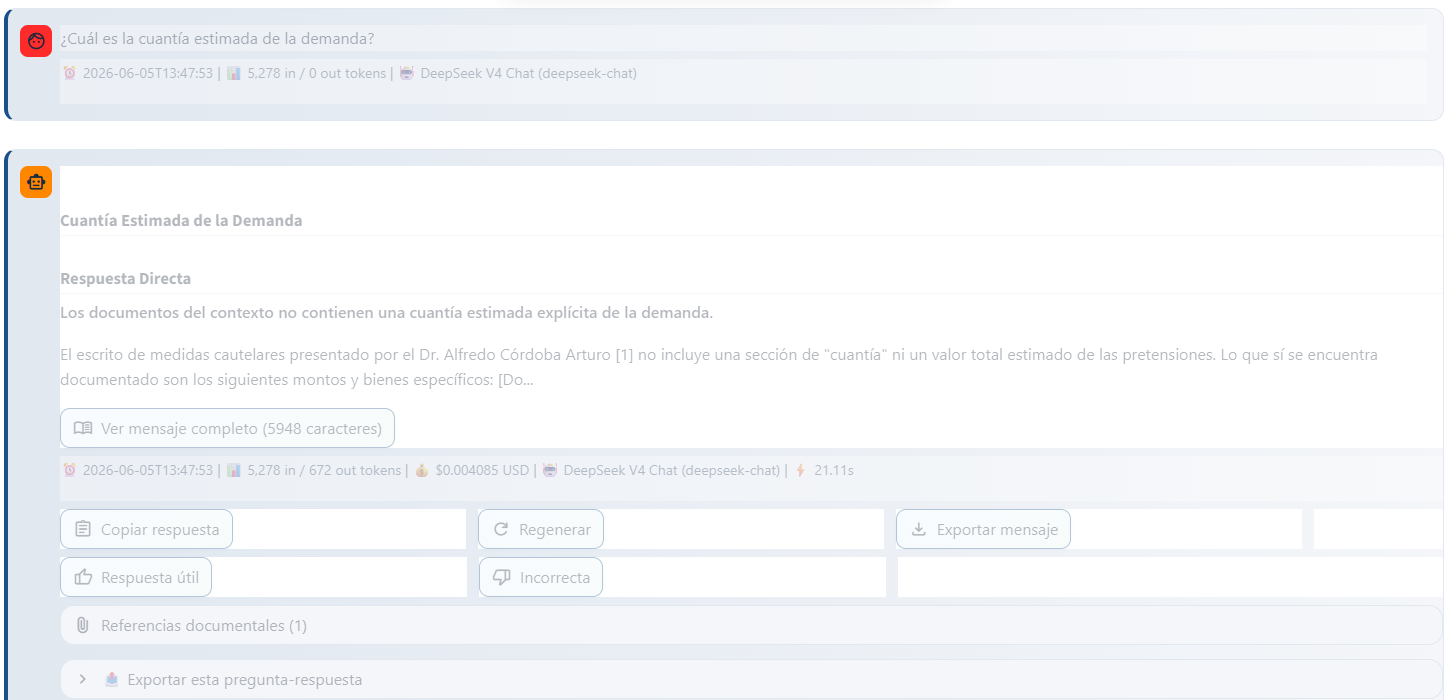The image size is (1448, 700).
Task: Click "DeepSeek V4 Chat (deepseek-chat)" in the user message
Action: (528, 73)
